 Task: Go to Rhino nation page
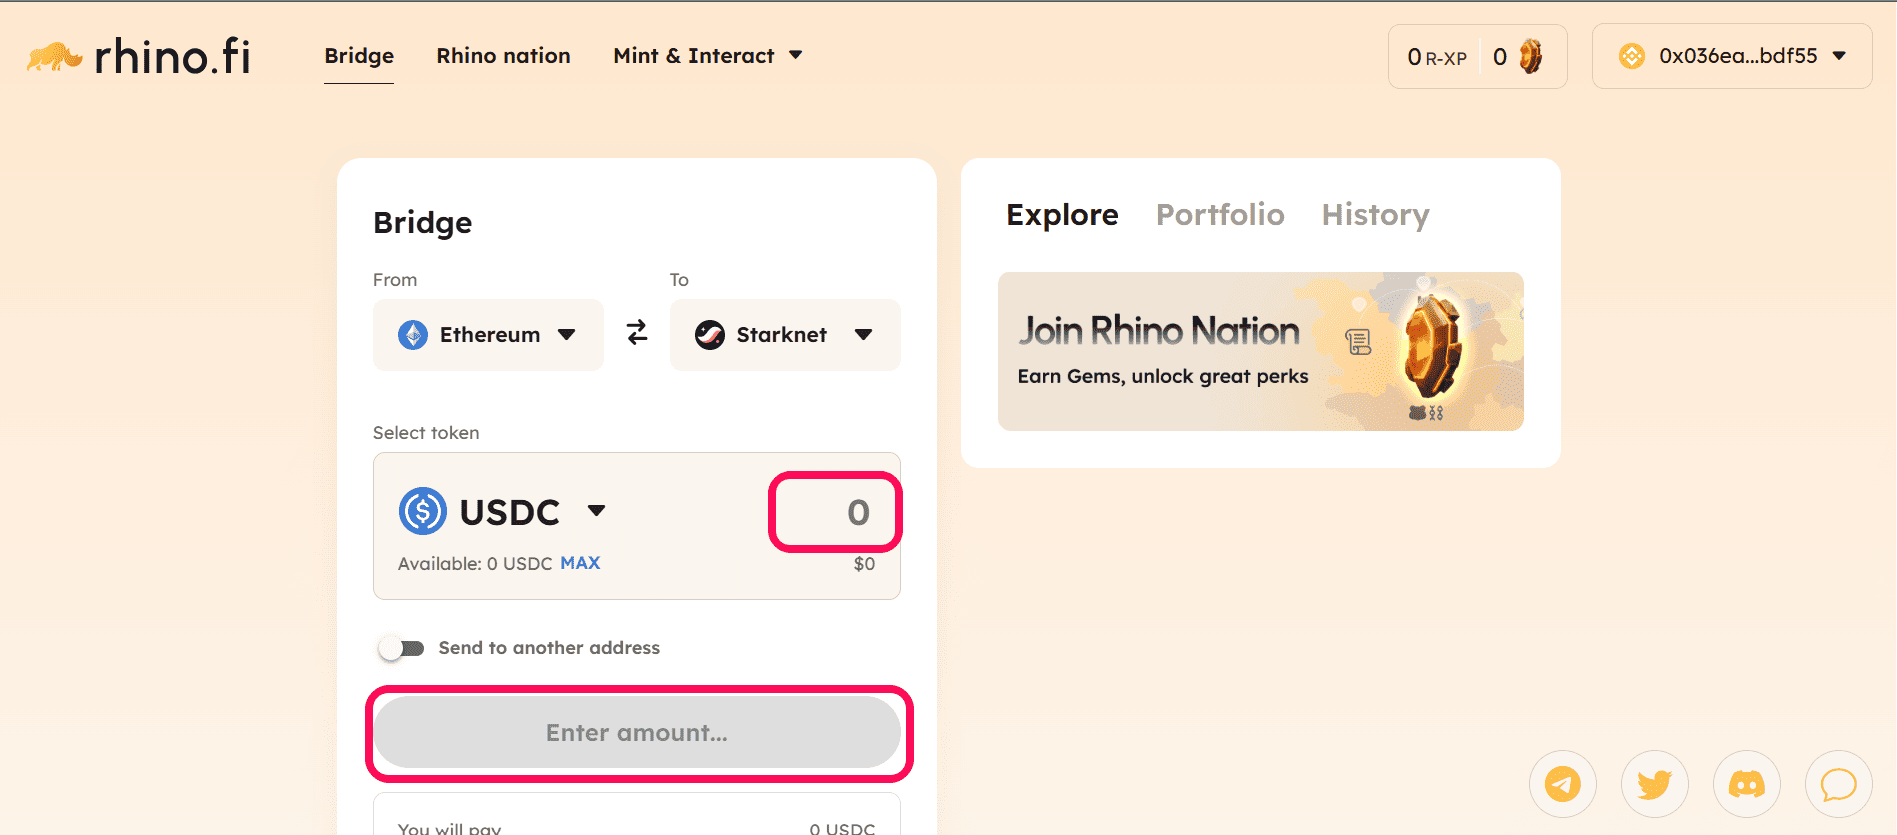[503, 56]
